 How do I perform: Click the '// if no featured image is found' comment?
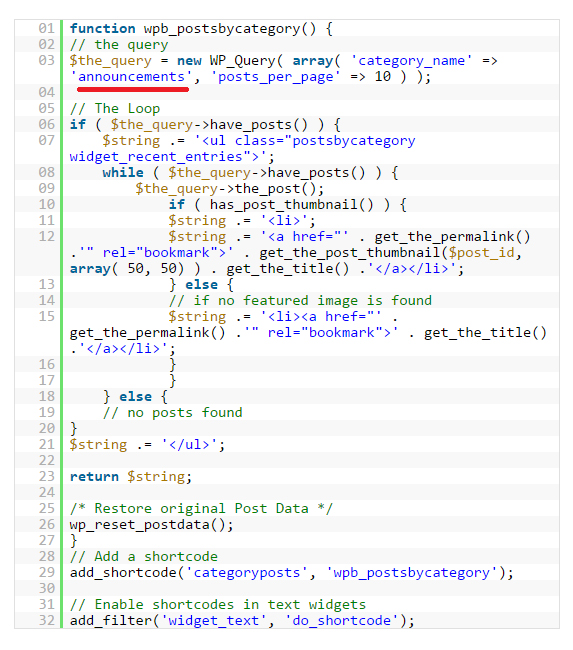(x=300, y=301)
